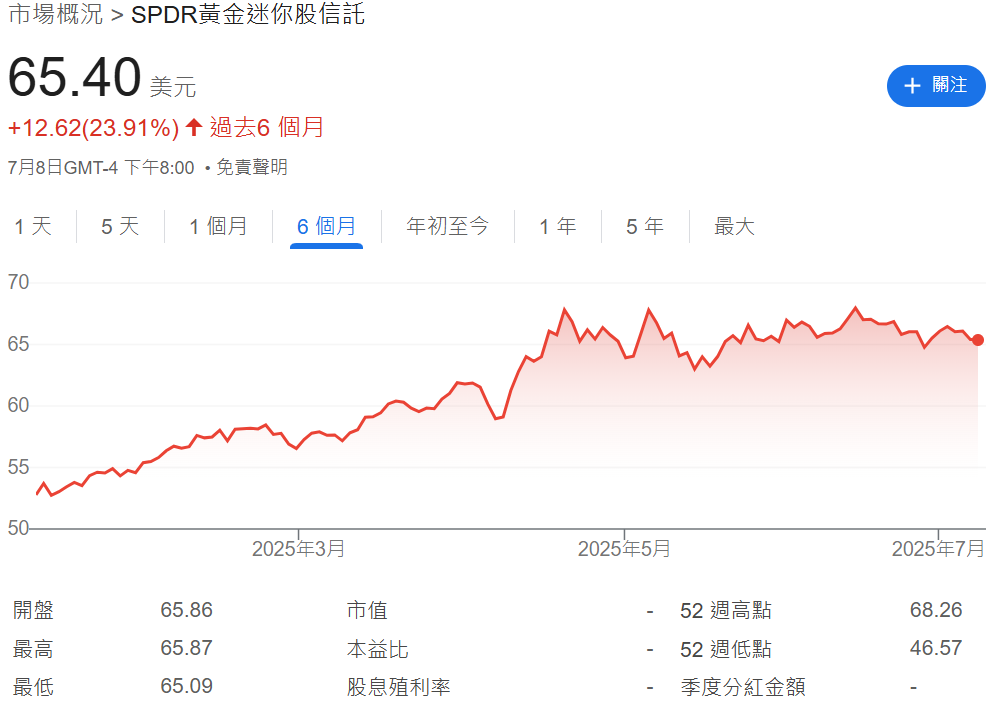Open the 免責聲明 disclaimer link
The image size is (1006, 706).
pyautogui.click(x=252, y=168)
